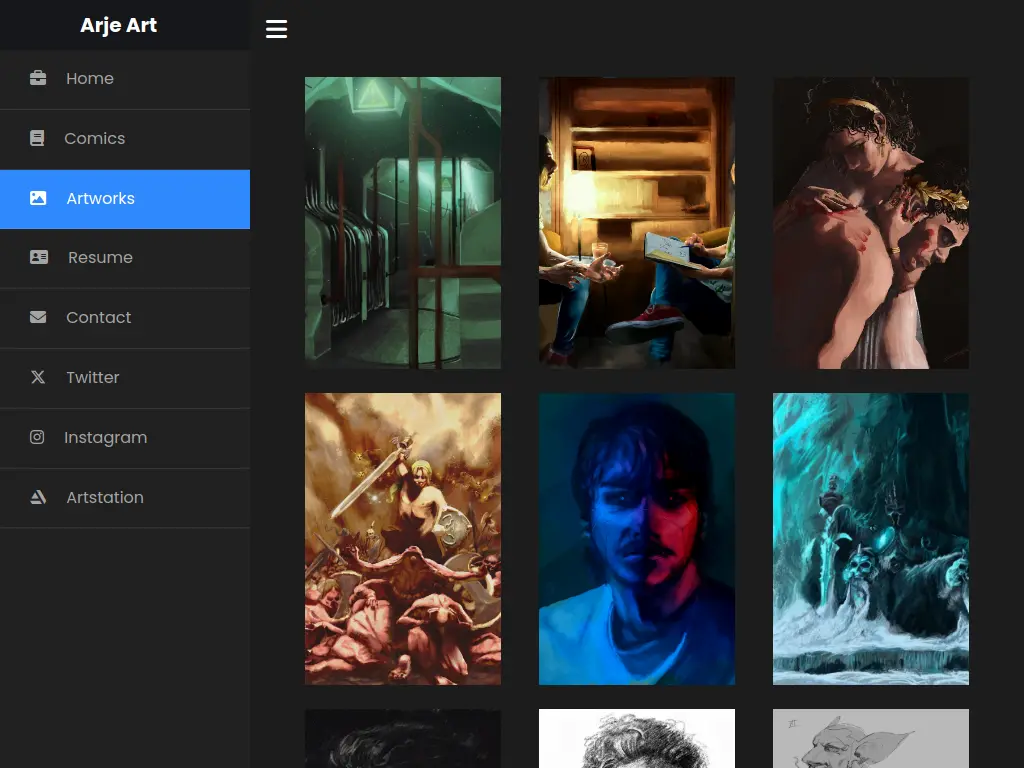Click the briefcase icon beside Home
Viewport: 1024px width, 768px height.
38,78
